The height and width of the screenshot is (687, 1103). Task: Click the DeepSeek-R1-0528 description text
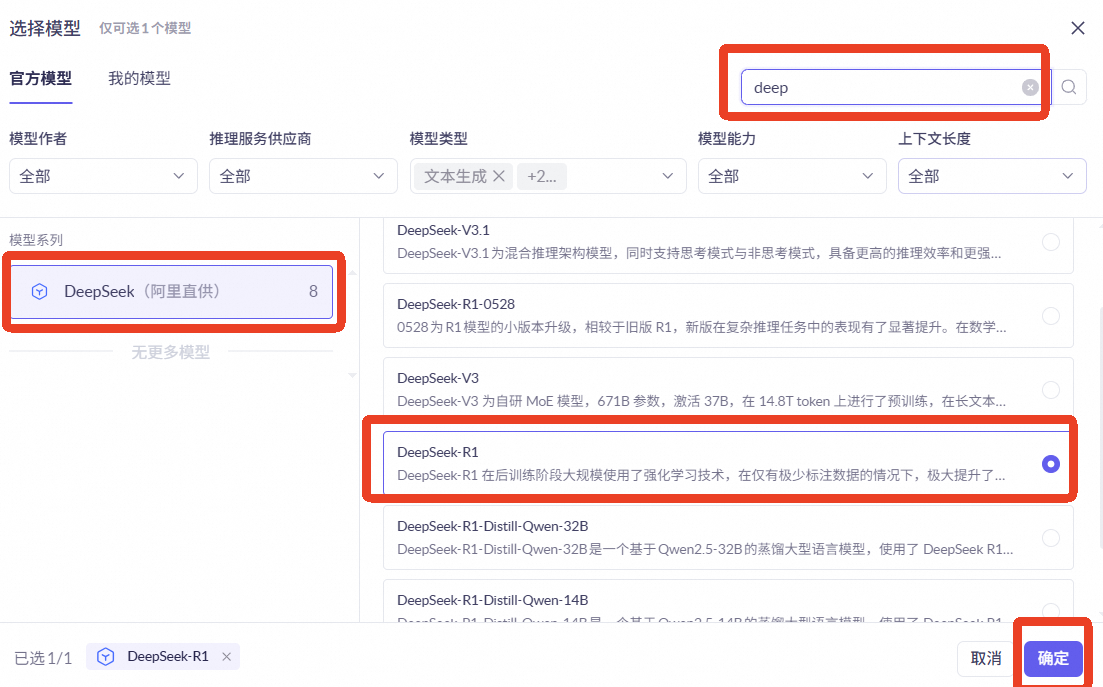tap(701, 327)
